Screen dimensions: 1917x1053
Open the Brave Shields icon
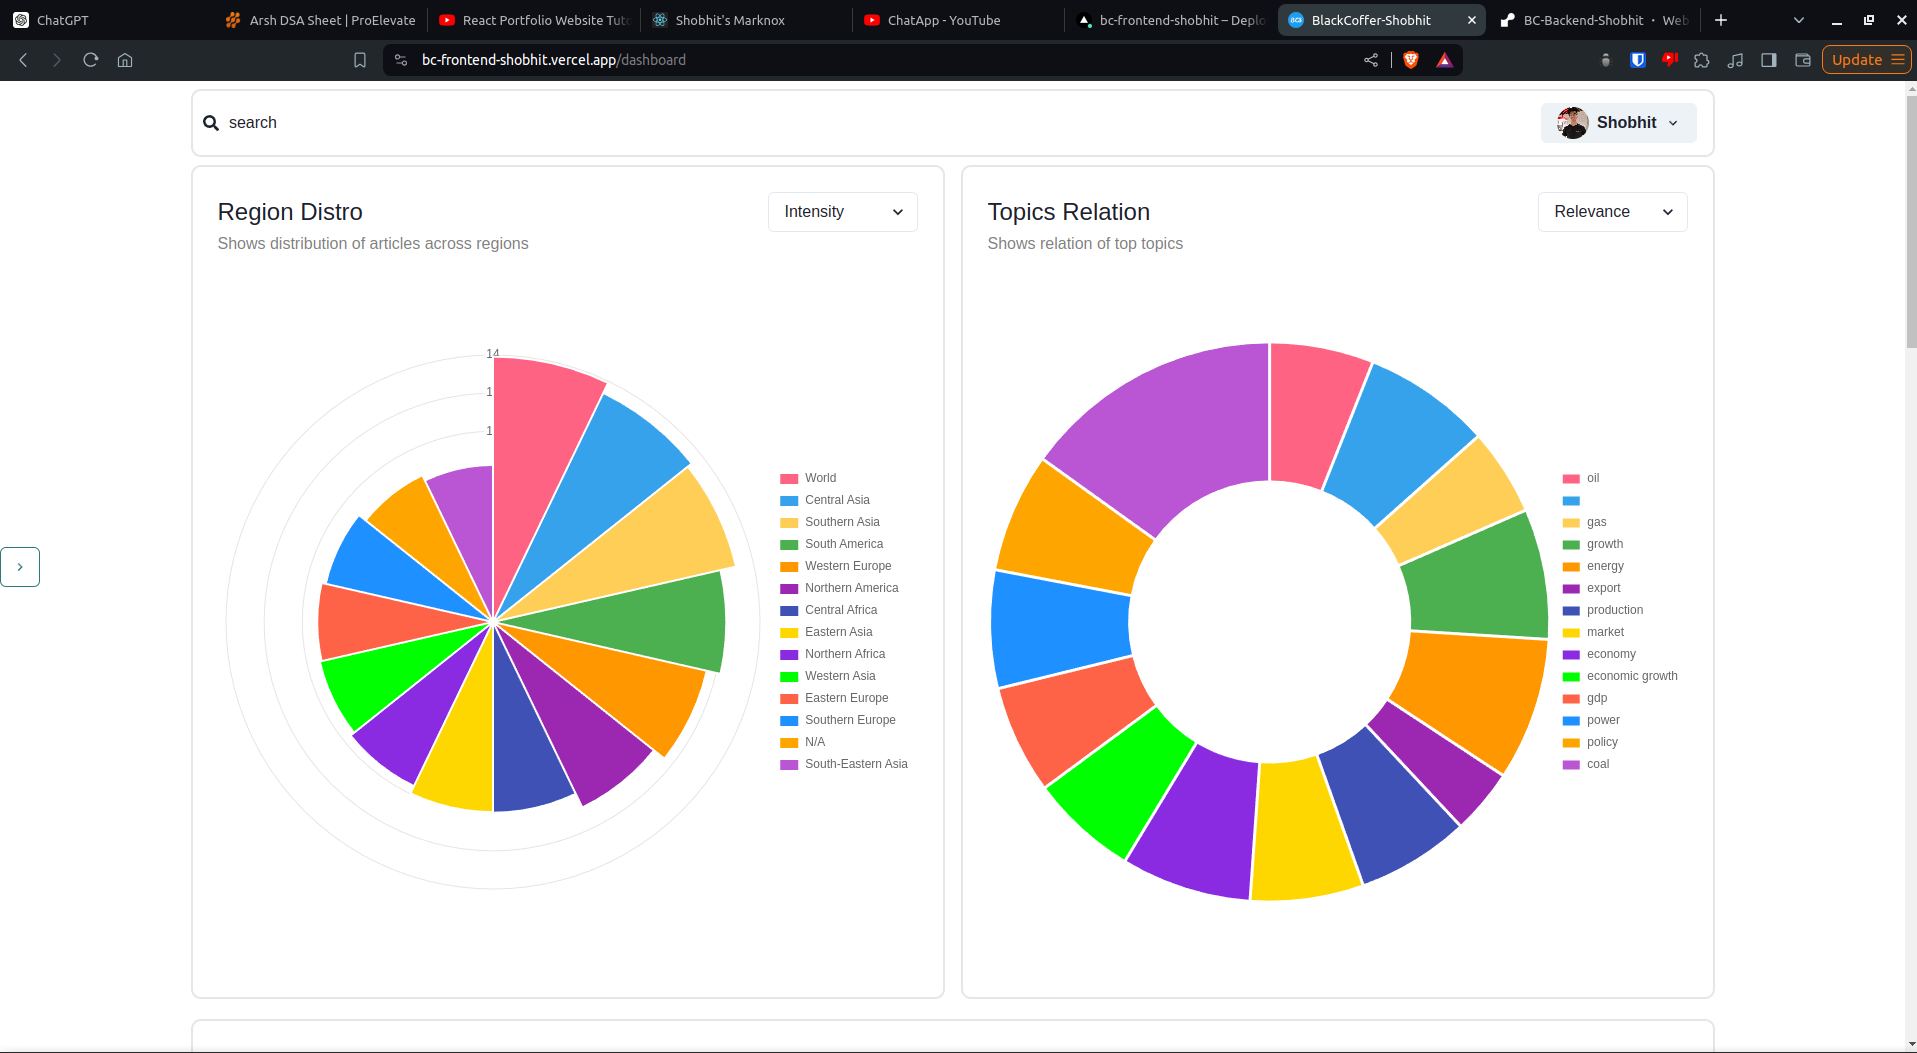click(1411, 60)
